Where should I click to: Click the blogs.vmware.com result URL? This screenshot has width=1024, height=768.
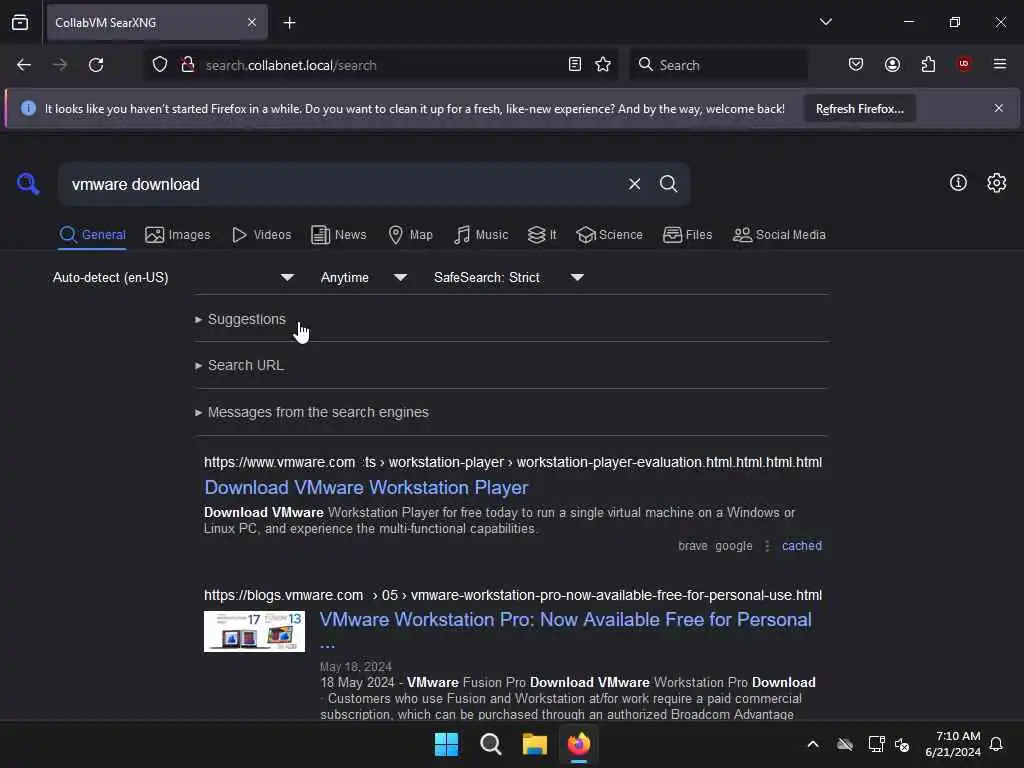(x=513, y=596)
